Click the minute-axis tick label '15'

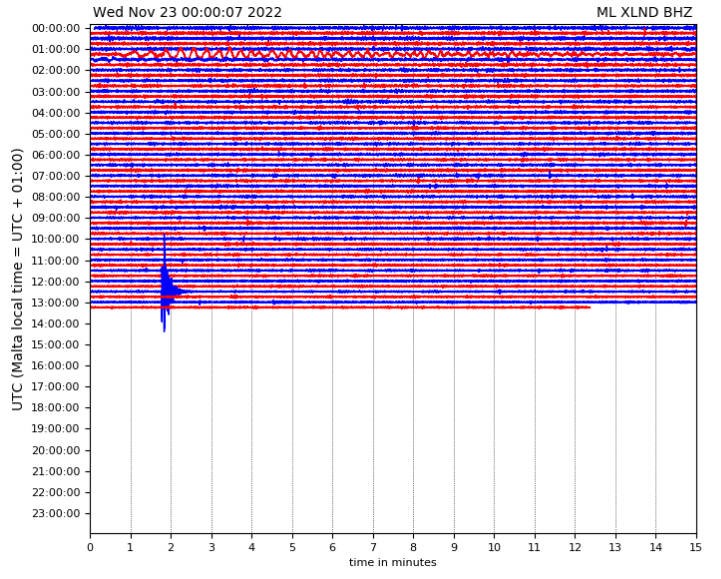pyautogui.click(x=696, y=547)
